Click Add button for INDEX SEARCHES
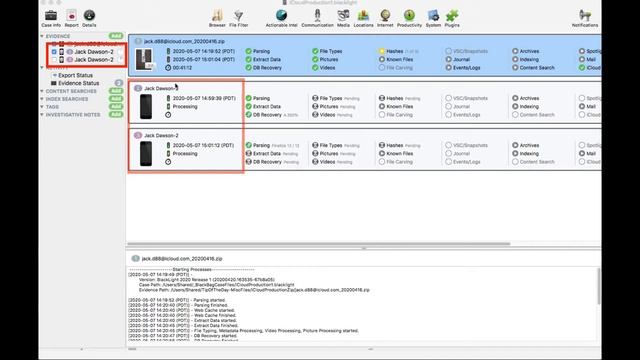The width and height of the screenshot is (640, 360). click(116, 99)
